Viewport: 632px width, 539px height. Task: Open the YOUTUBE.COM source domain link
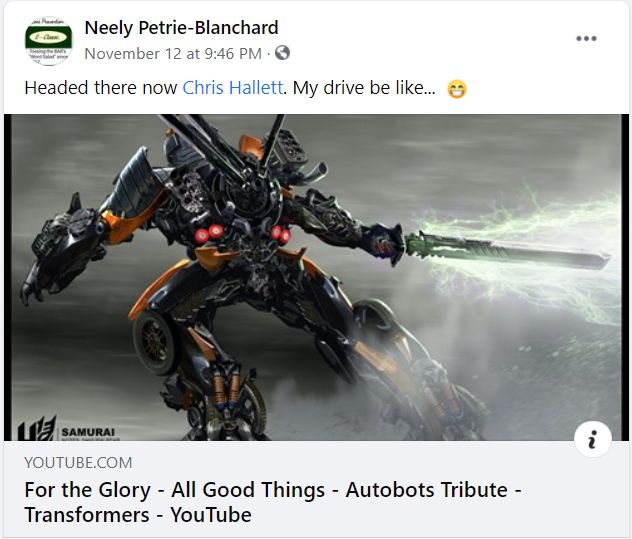78,463
